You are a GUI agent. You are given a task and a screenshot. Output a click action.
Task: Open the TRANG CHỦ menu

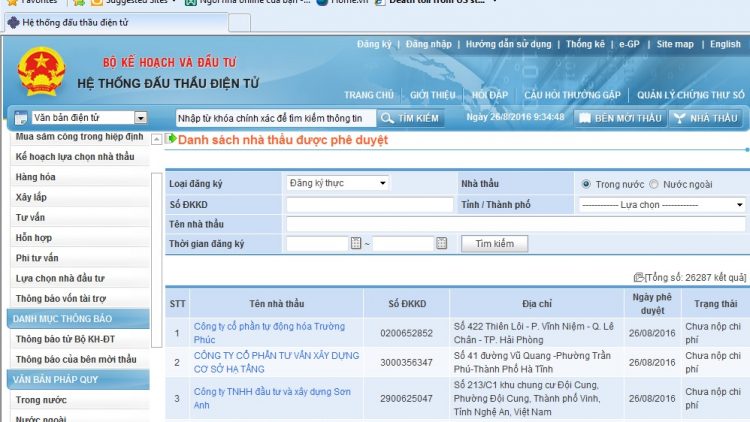[369, 95]
